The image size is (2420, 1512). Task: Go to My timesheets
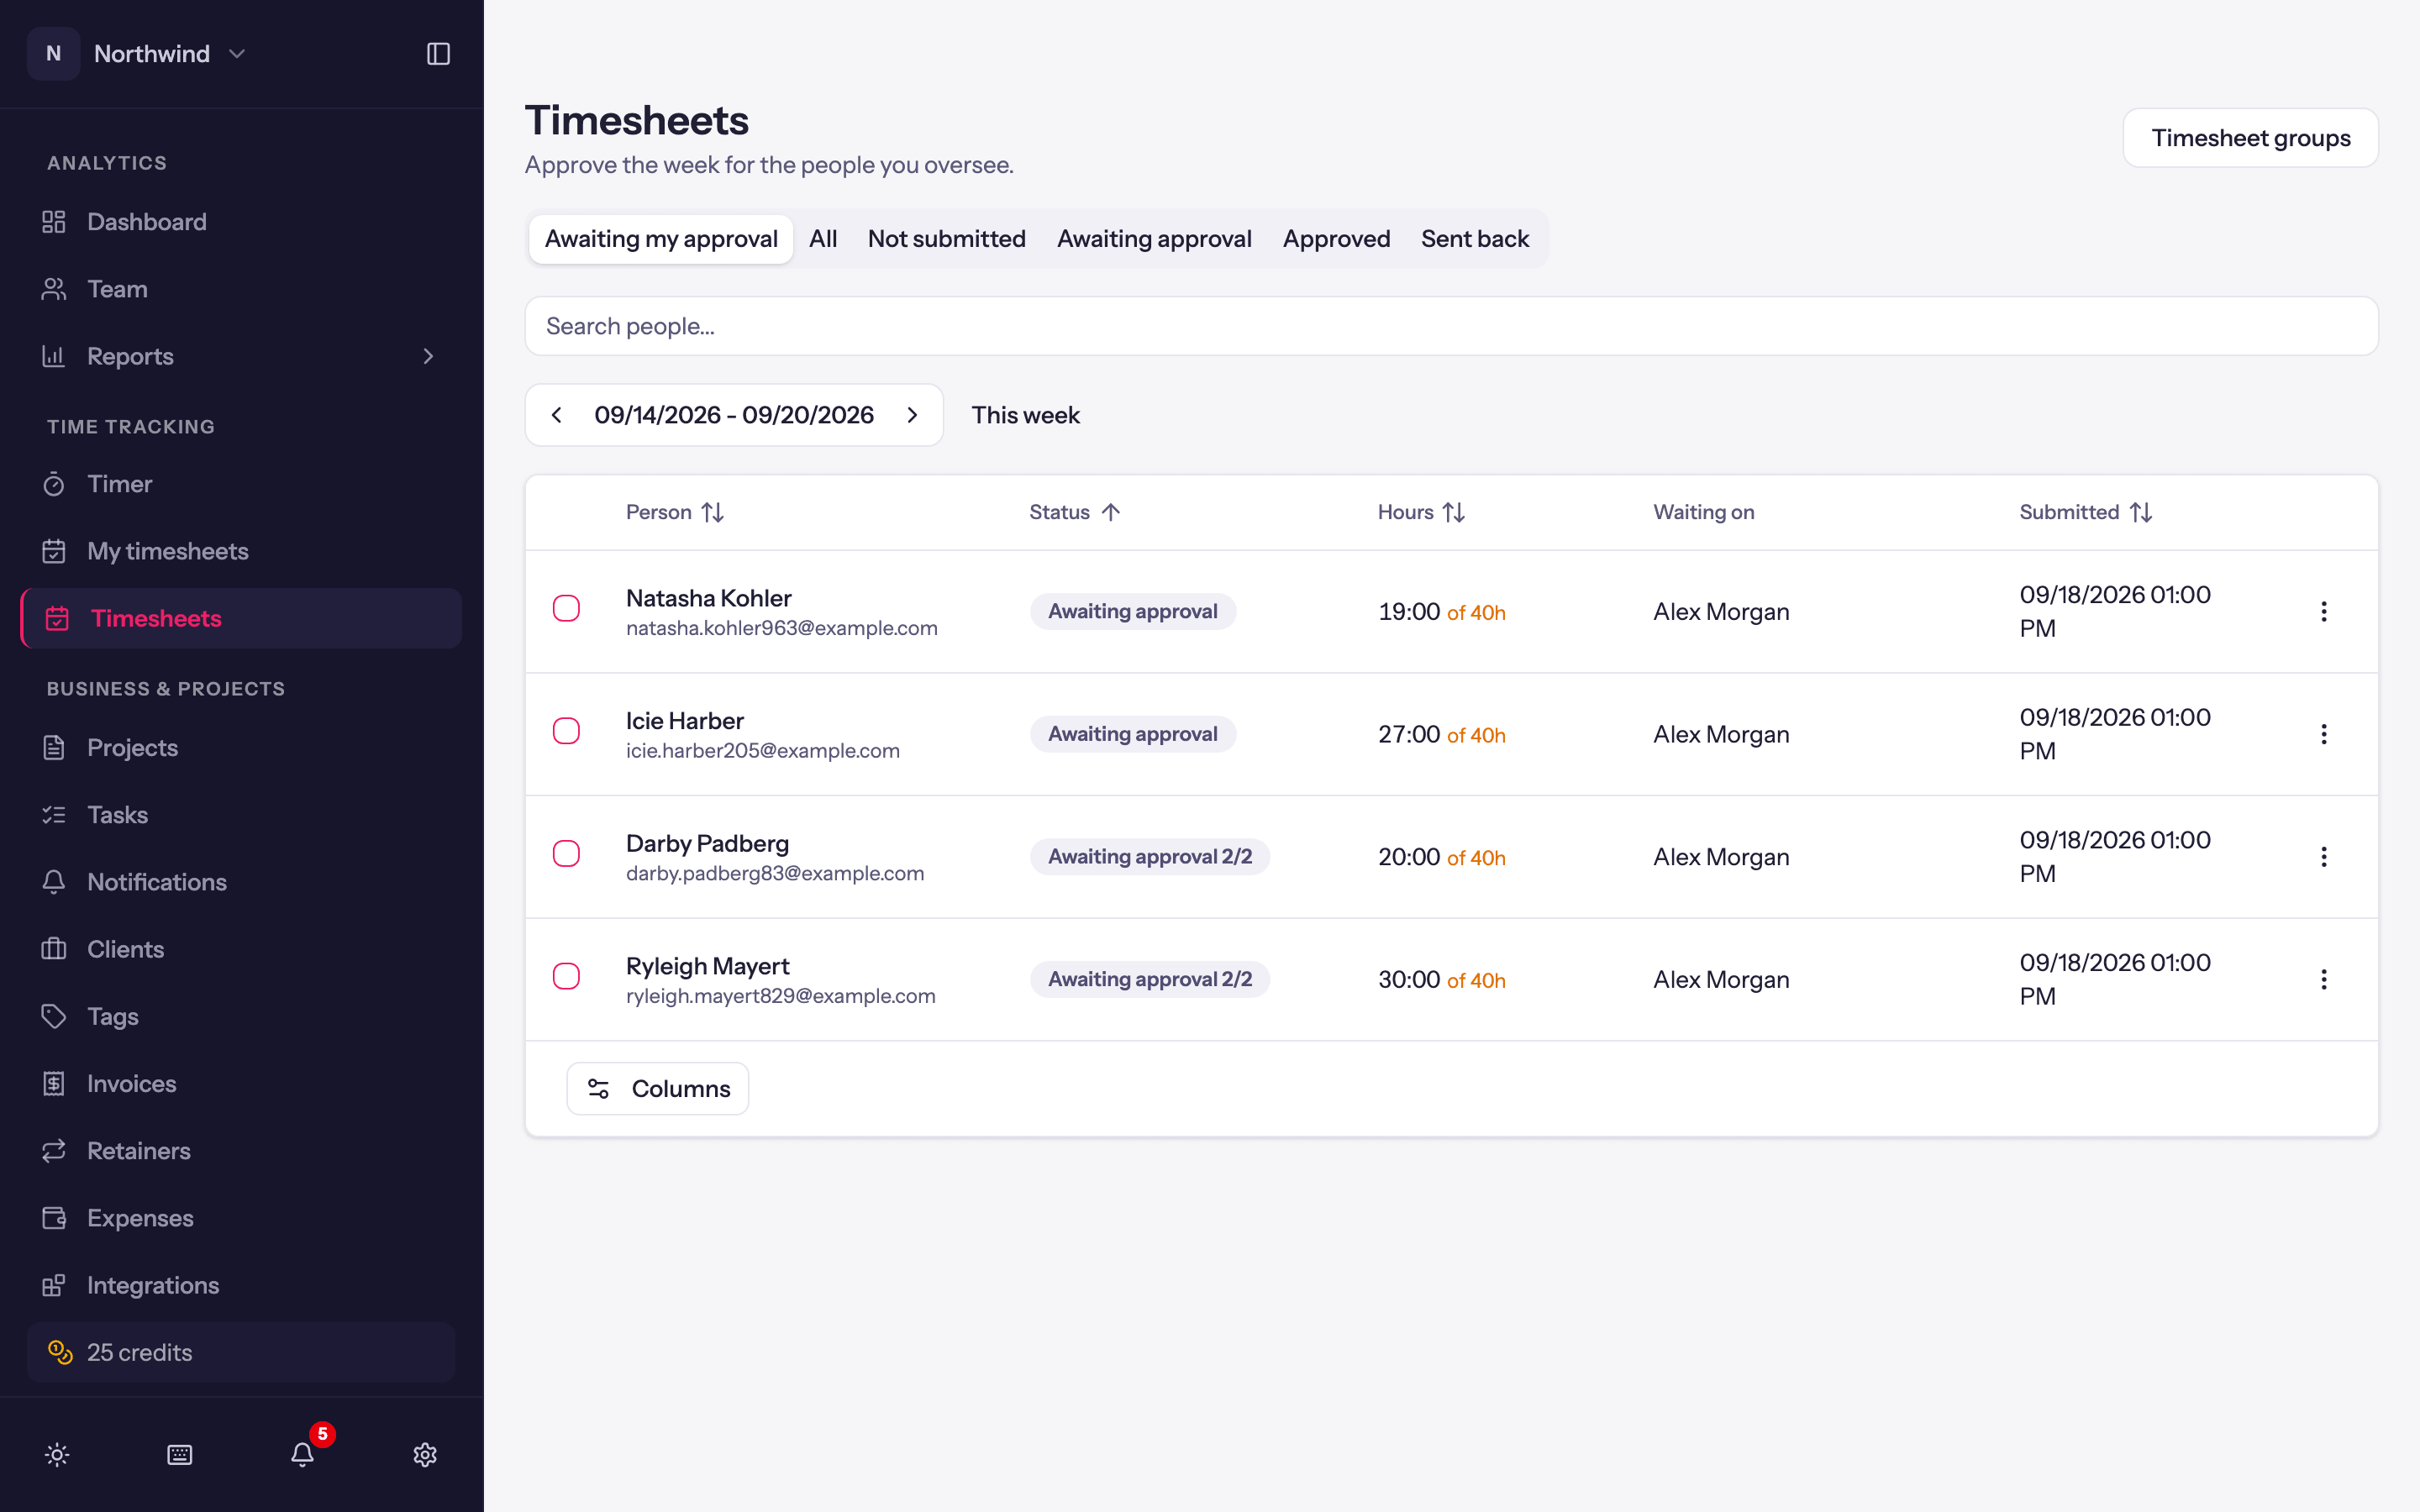[x=241, y=551]
